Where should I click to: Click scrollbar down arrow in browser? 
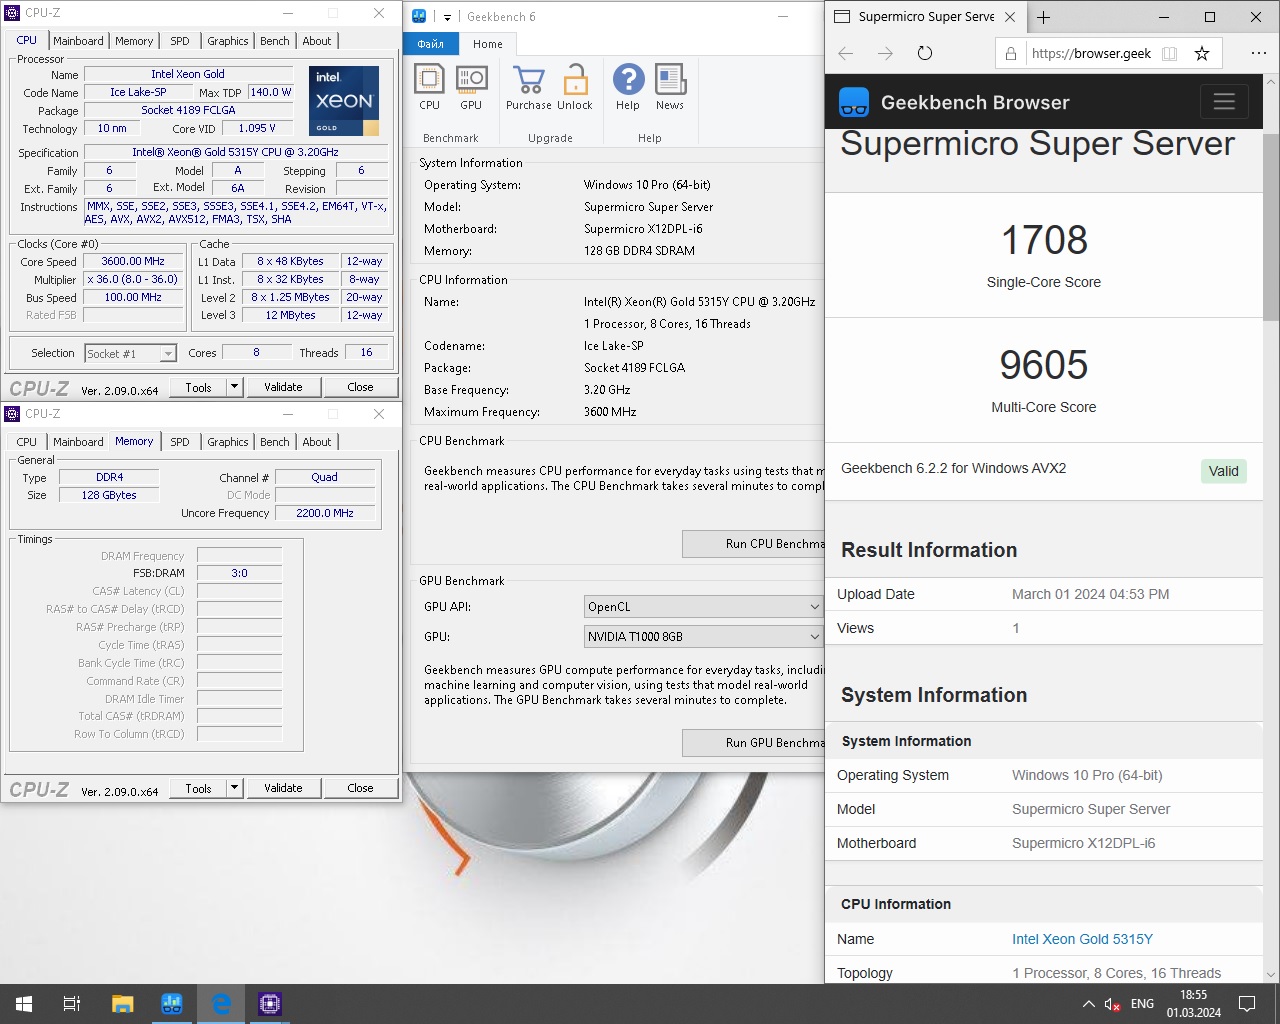(1271, 974)
